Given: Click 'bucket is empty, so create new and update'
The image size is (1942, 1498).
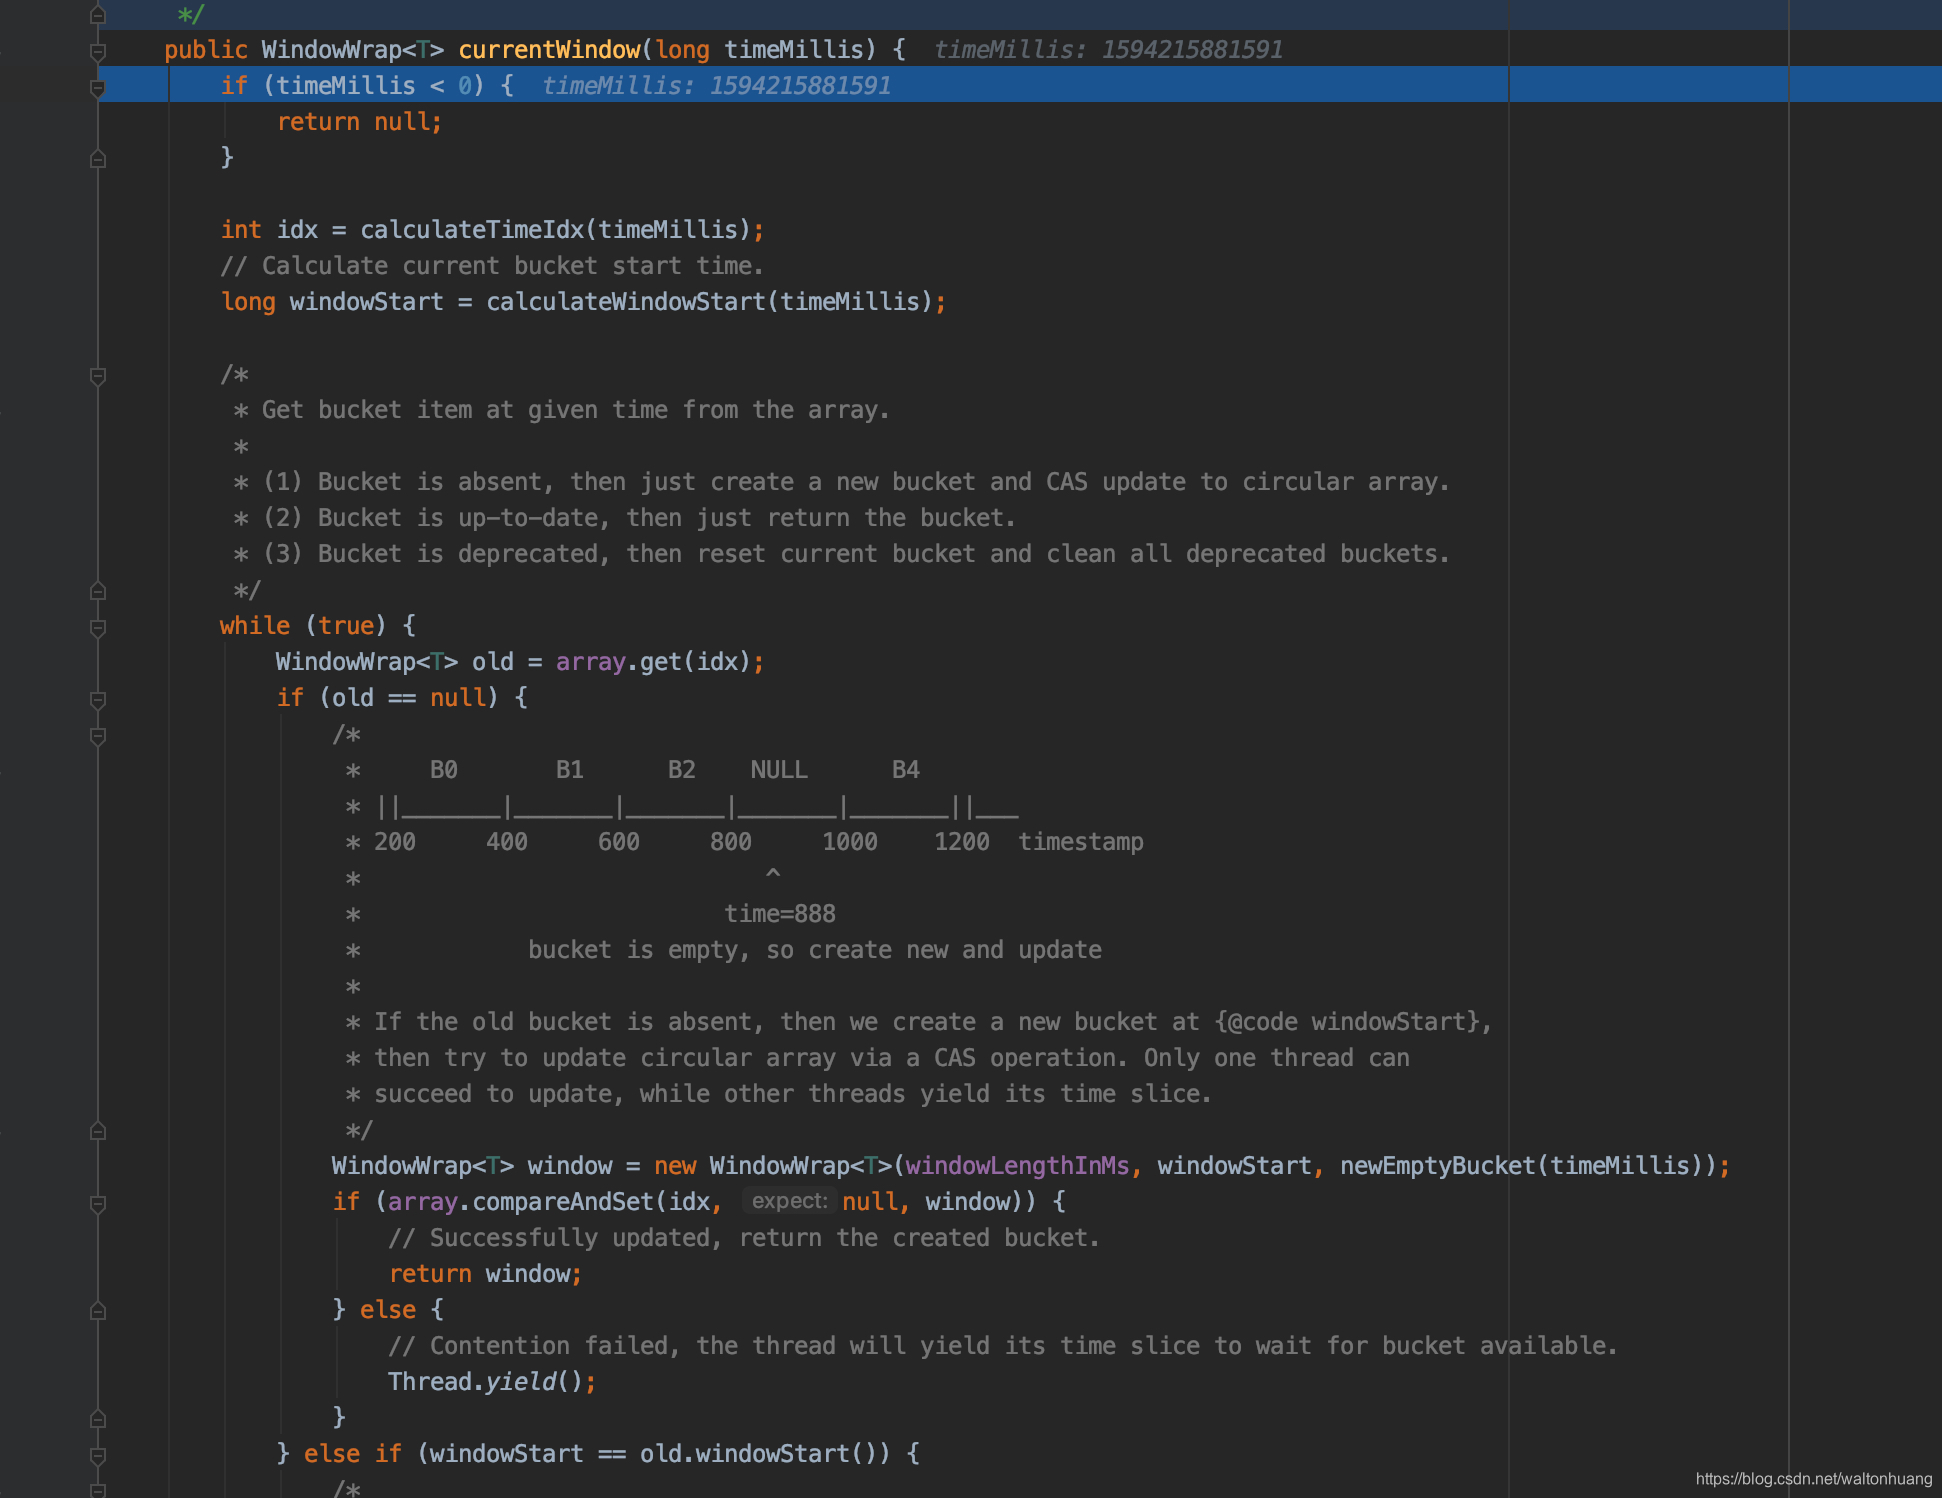Looking at the screenshot, I should coord(815,950).
